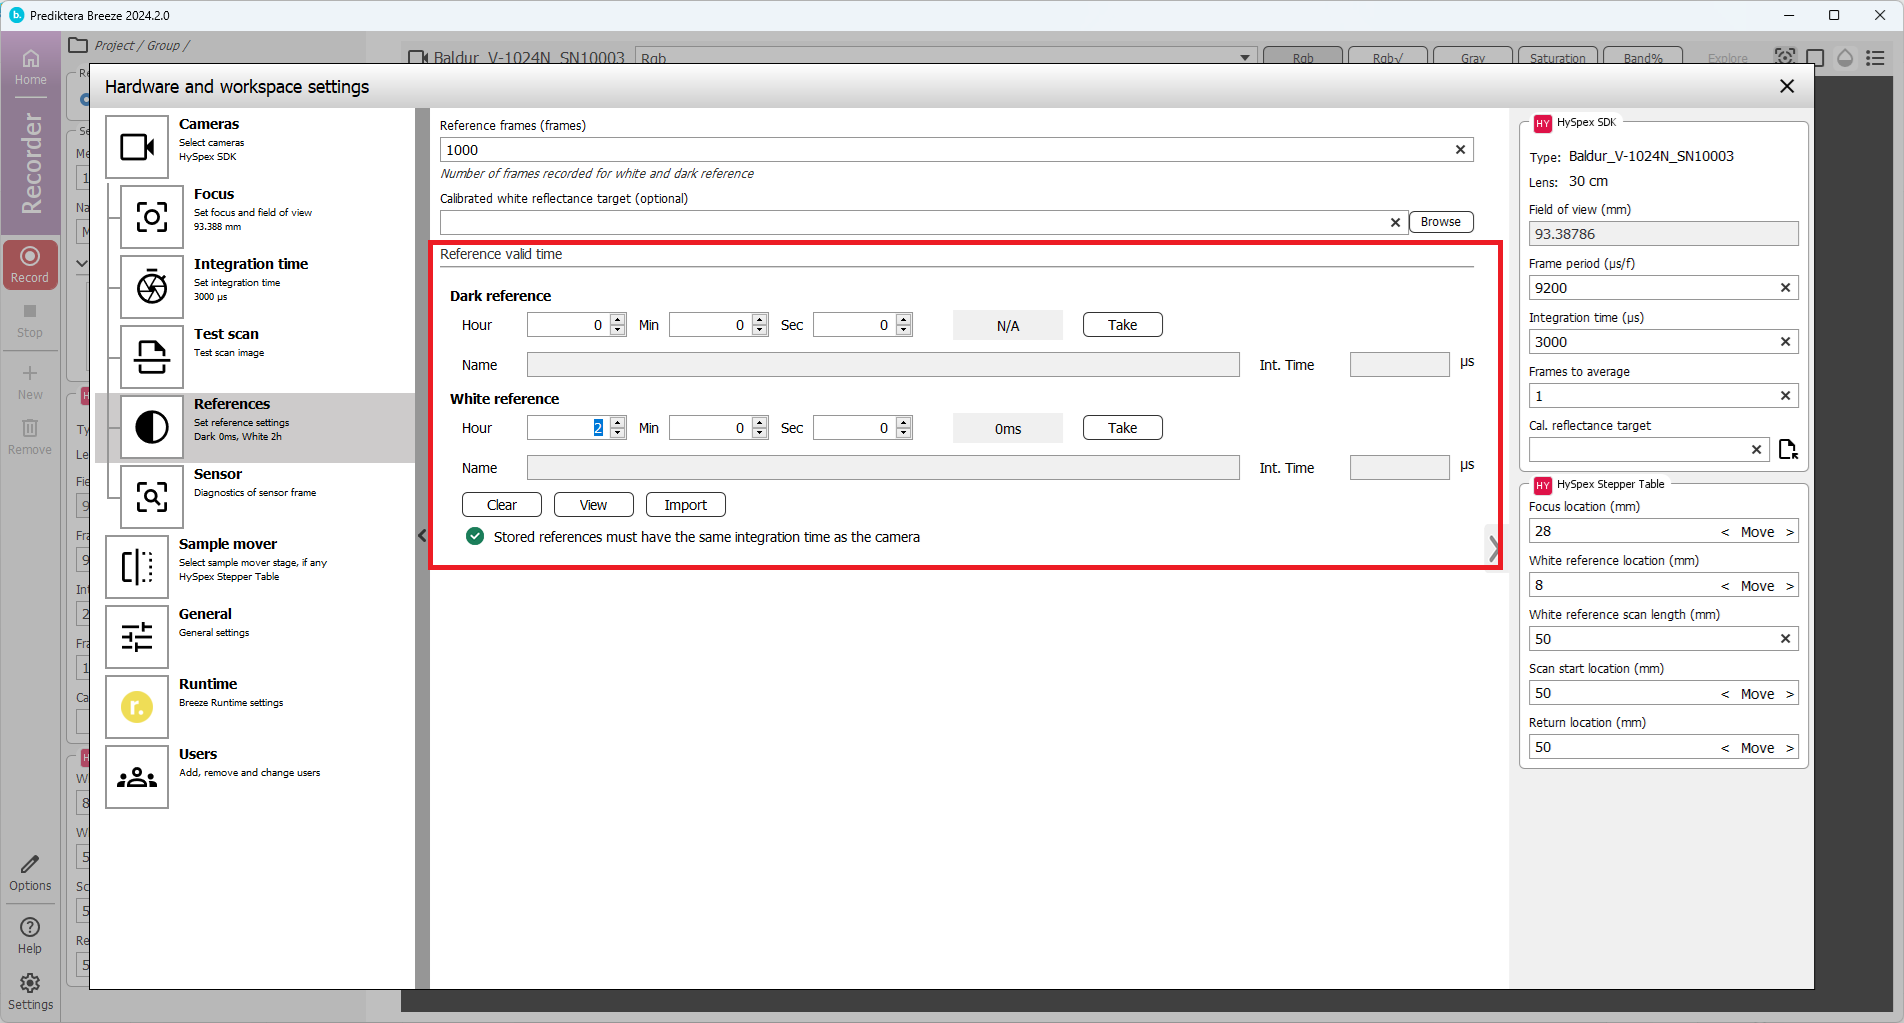Image resolution: width=1904 pixels, height=1023 pixels.
Task: Clear the Reference frames field
Action: [x=1460, y=150]
